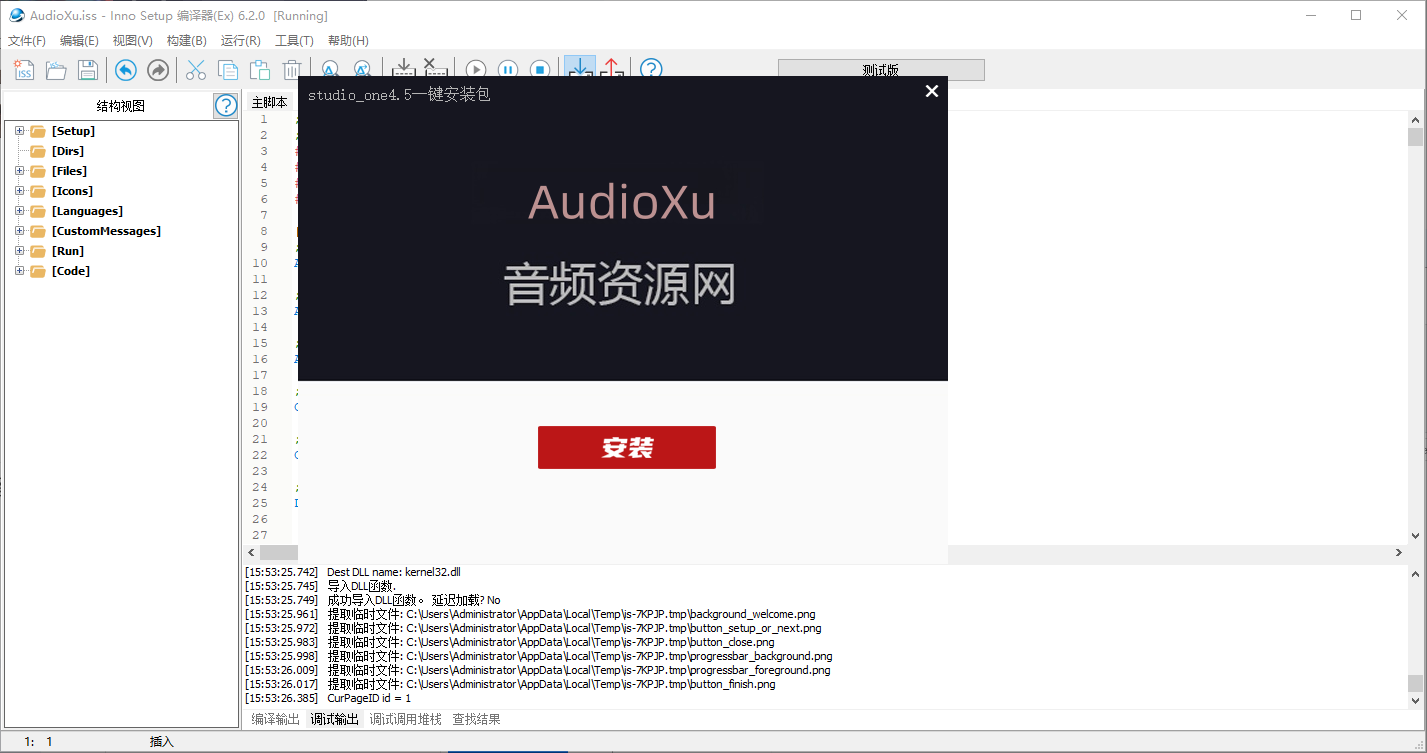Paste text from clipboard

(x=259, y=70)
